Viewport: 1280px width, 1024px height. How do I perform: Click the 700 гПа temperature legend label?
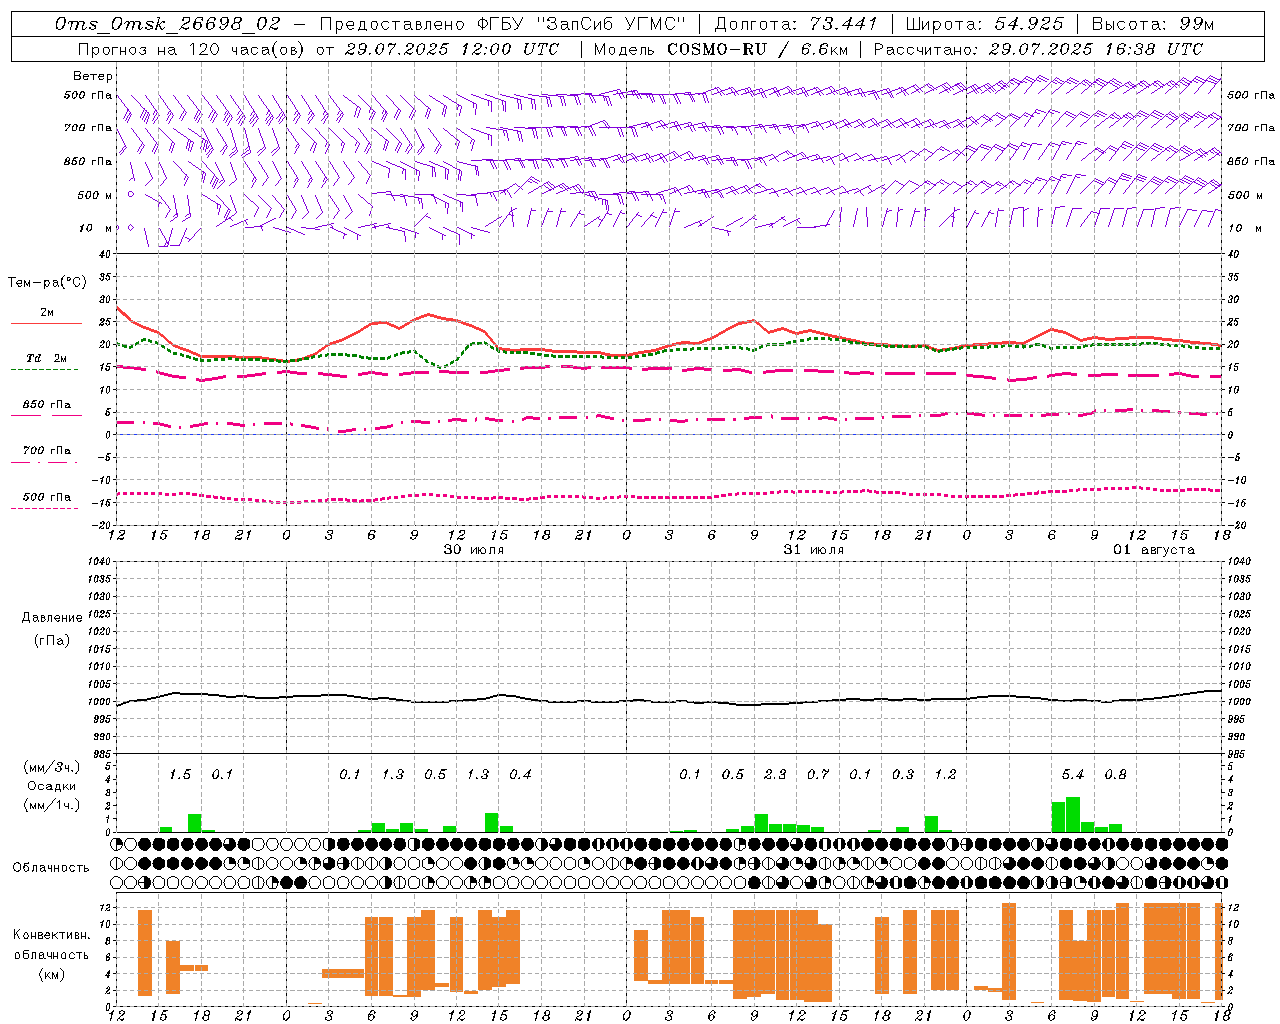[x=47, y=450]
